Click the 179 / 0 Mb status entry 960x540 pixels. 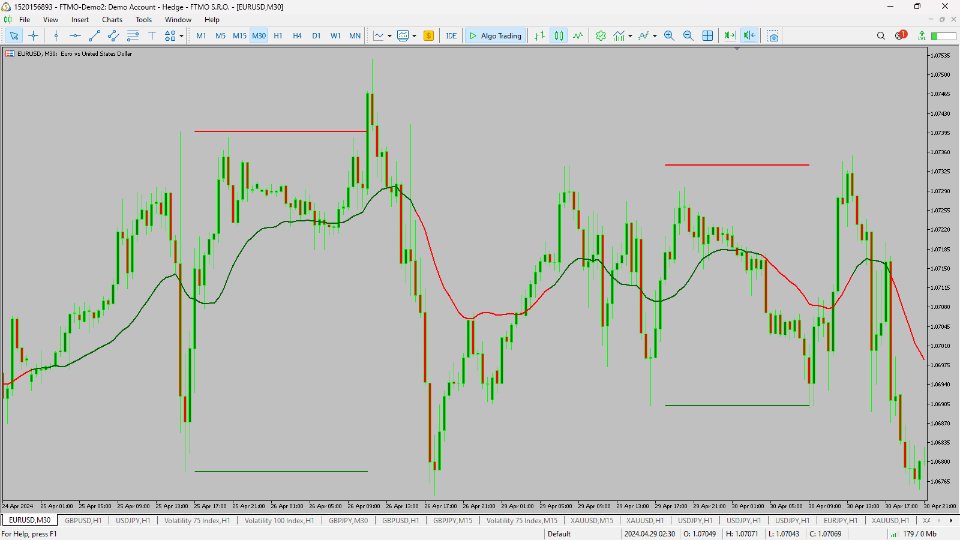[x=920, y=534]
